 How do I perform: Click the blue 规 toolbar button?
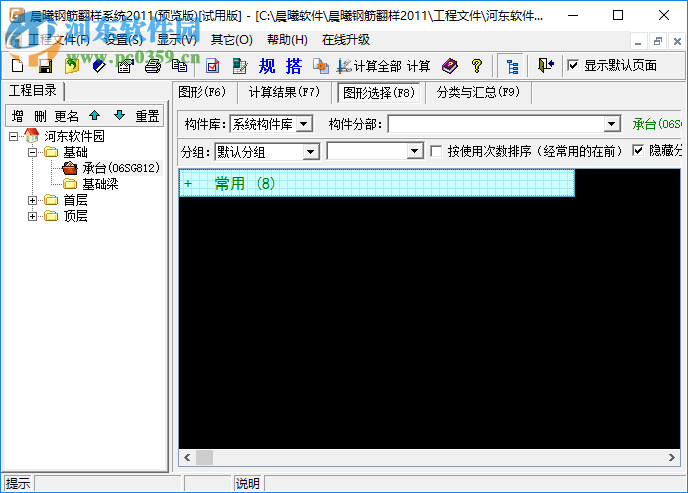click(267, 66)
